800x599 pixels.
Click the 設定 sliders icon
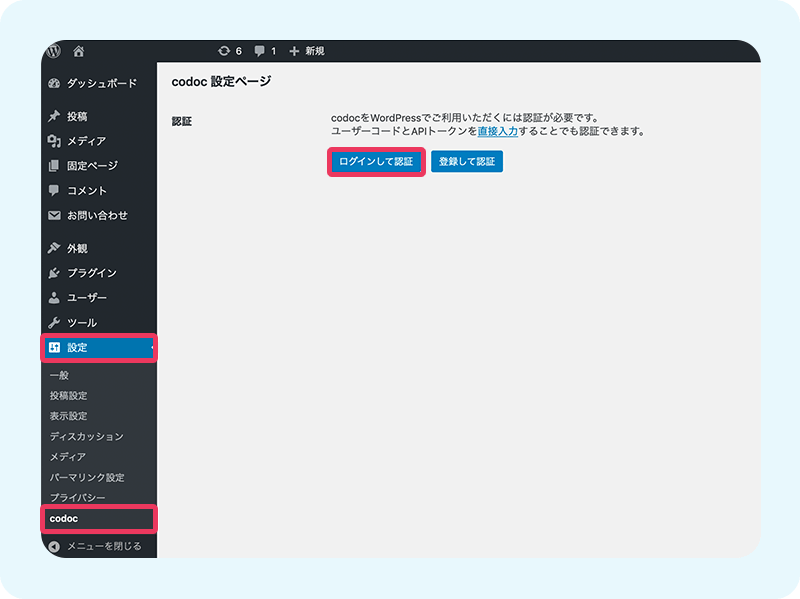point(54,347)
